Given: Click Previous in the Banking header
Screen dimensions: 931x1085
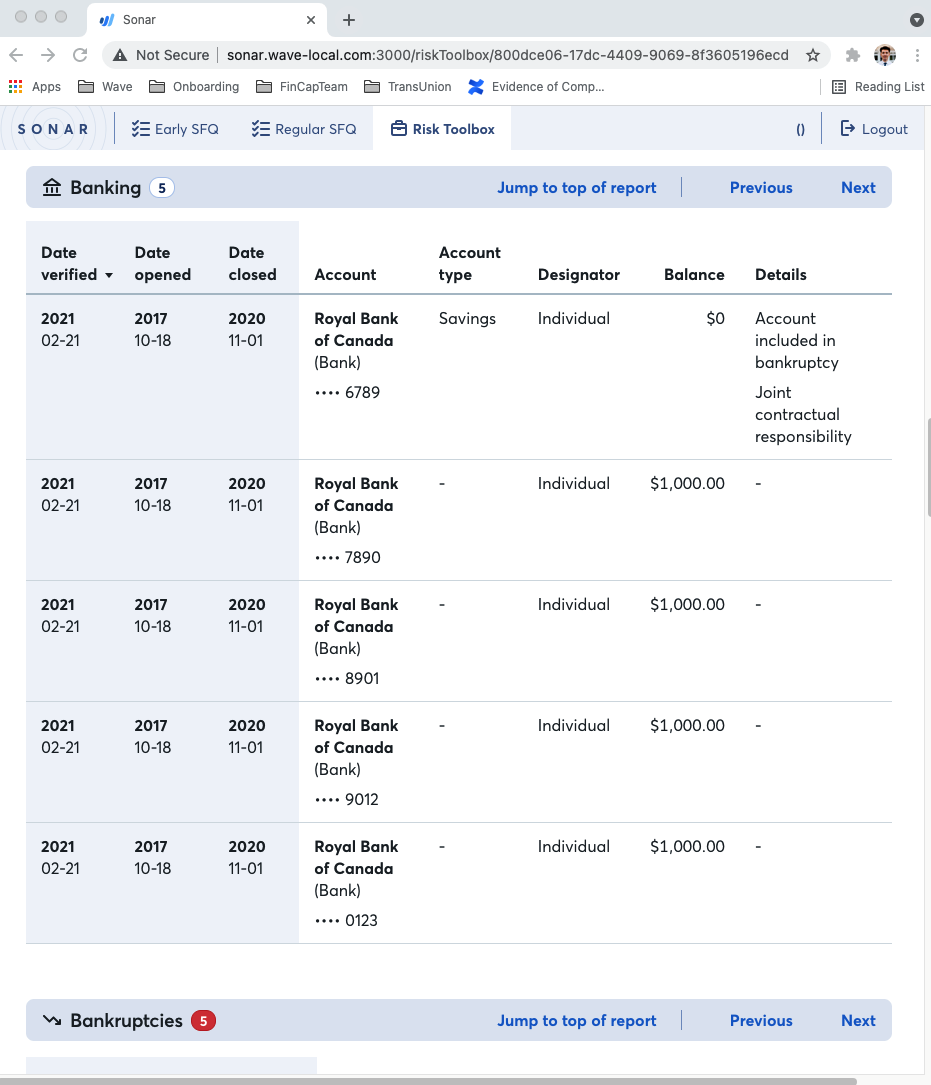Looking at the screenshot, I should [x=761, y=188].
